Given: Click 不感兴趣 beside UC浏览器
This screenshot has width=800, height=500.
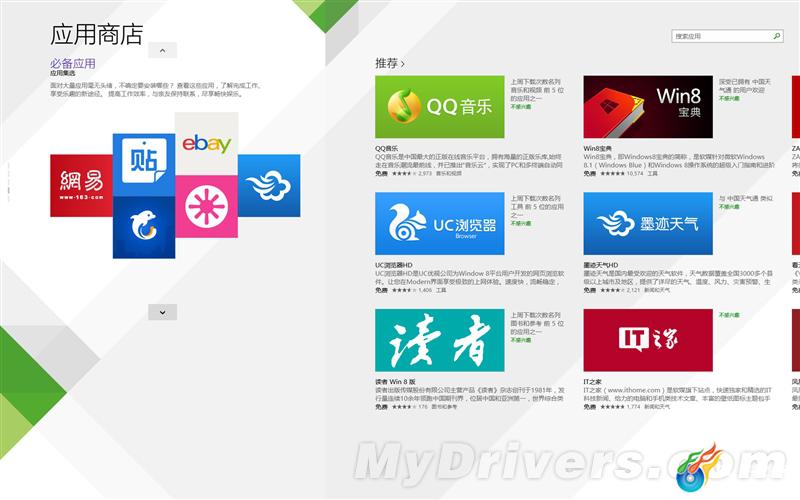Looking at the screenshot, I should [x=521, y=223].
